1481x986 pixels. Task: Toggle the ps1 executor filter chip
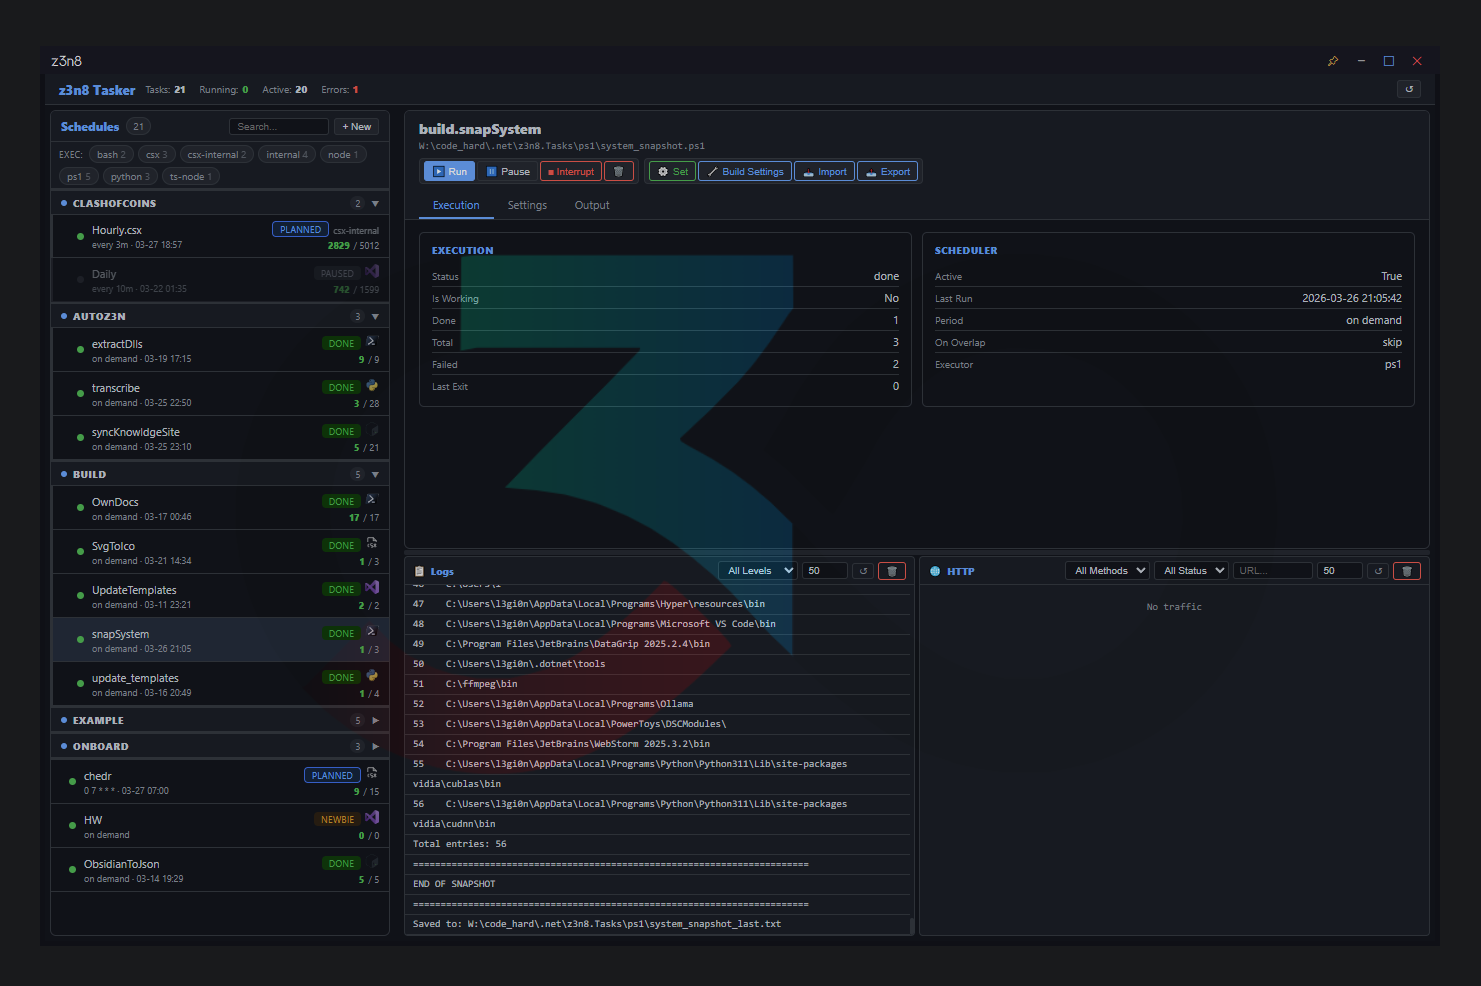[x=79, y=177]
